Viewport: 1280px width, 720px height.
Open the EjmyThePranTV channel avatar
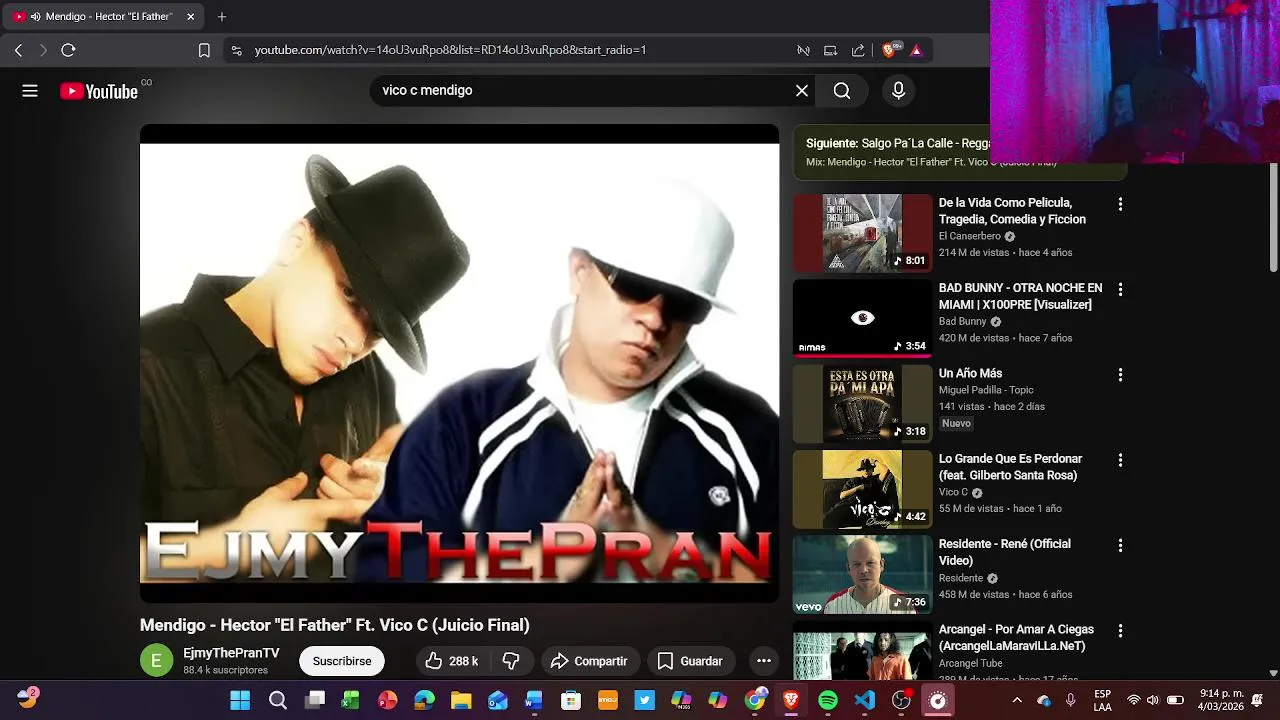pyautogui.click(x=156, y=661)
